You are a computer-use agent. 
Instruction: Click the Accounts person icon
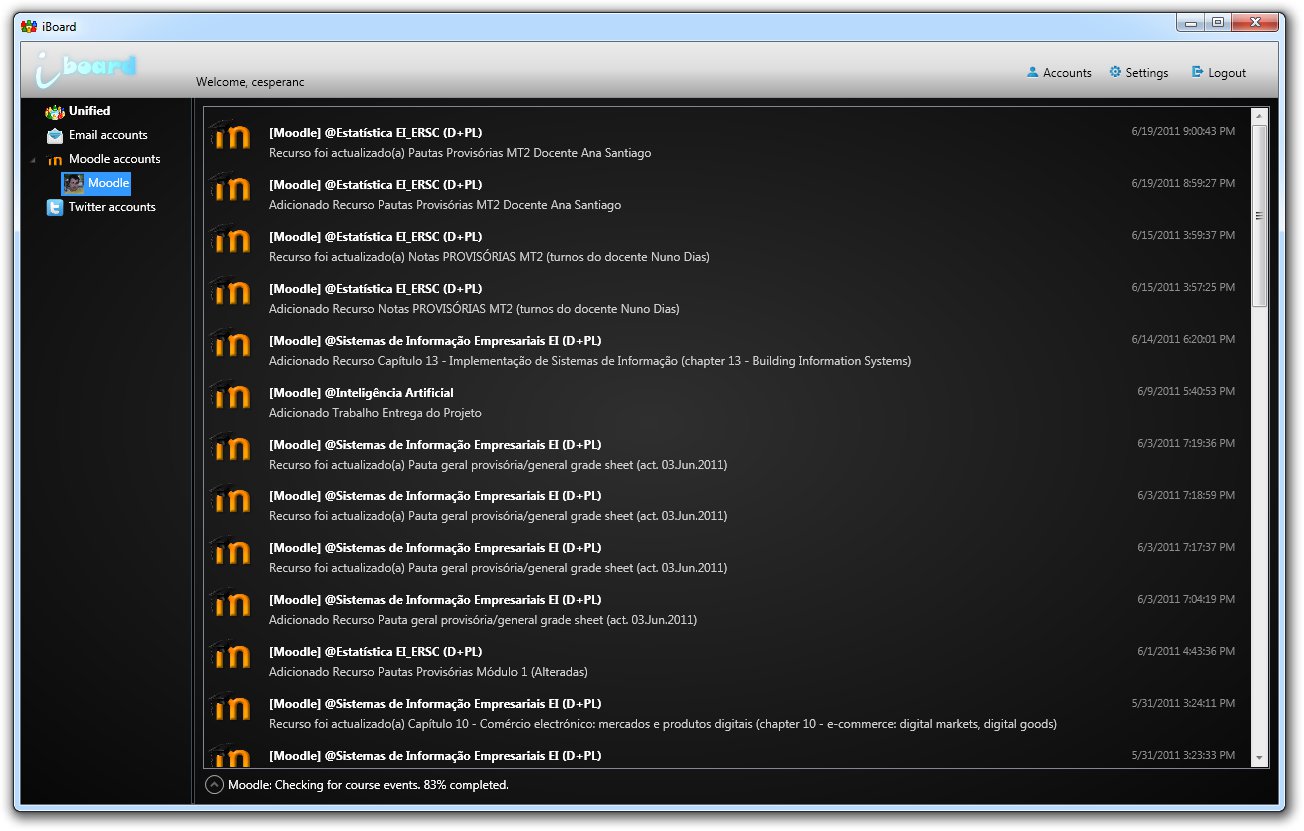[1033, 72]
